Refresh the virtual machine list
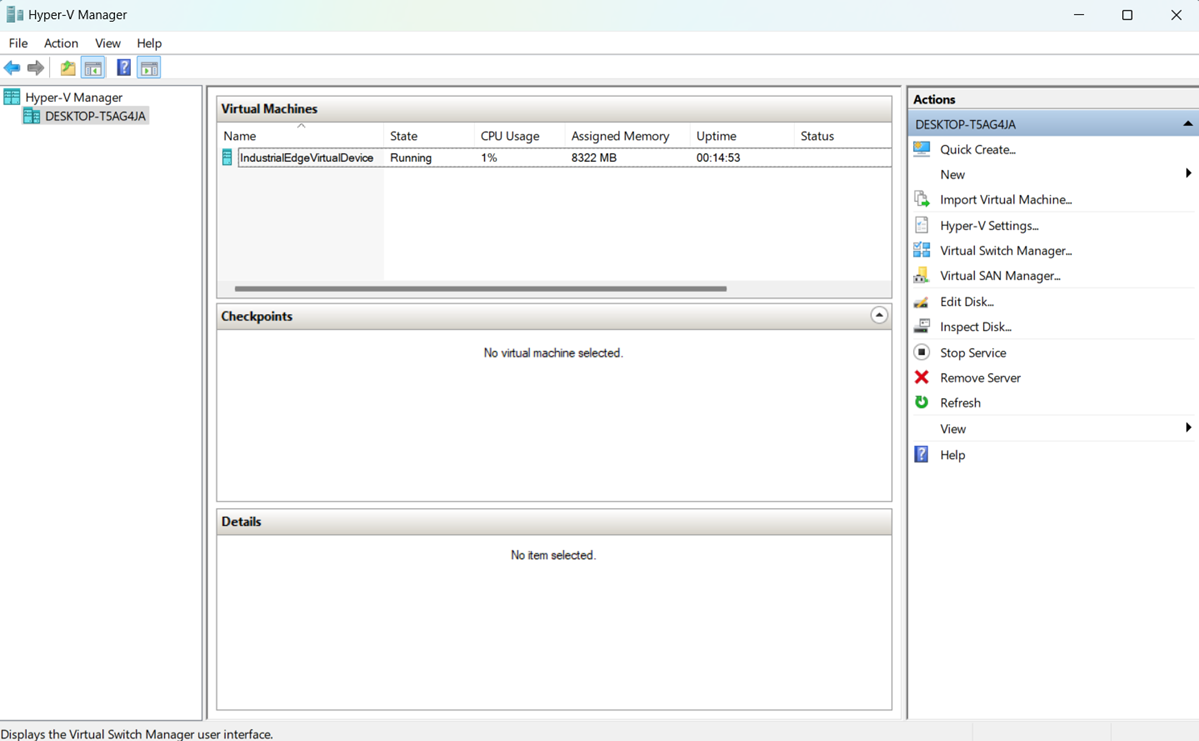Screen dimensions: 1199x741 pyautogui.click(x=960, y=402)
